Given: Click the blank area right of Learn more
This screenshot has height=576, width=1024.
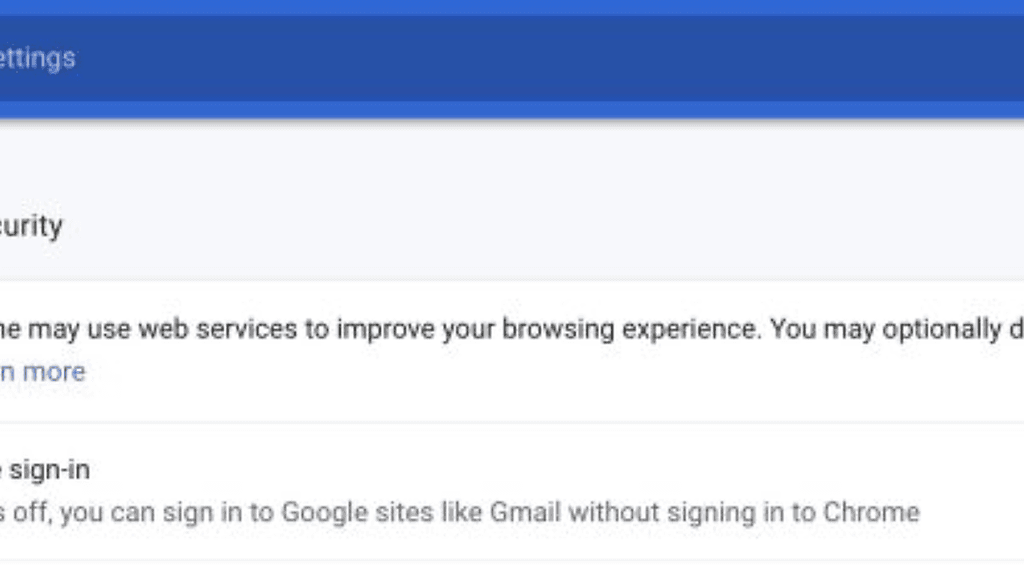Looking at the screenshot, I should (500, 372).
